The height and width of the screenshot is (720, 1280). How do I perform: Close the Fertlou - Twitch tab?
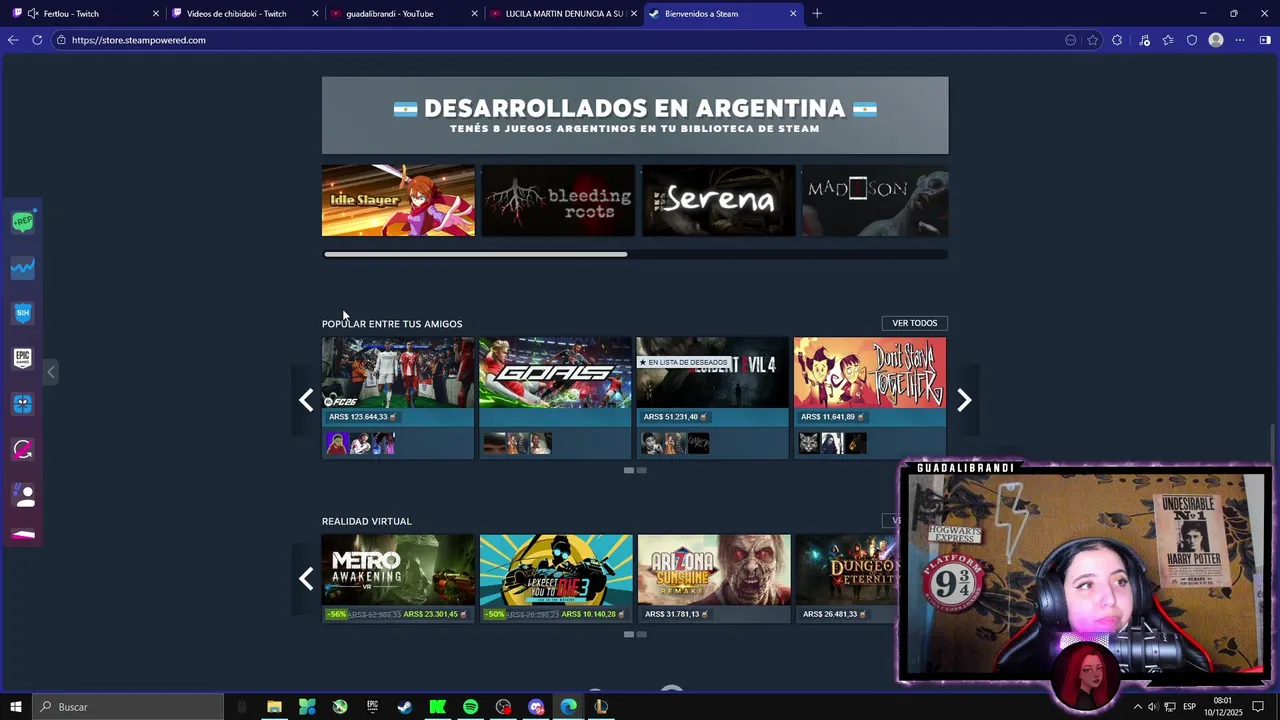[x=155, y=14]
